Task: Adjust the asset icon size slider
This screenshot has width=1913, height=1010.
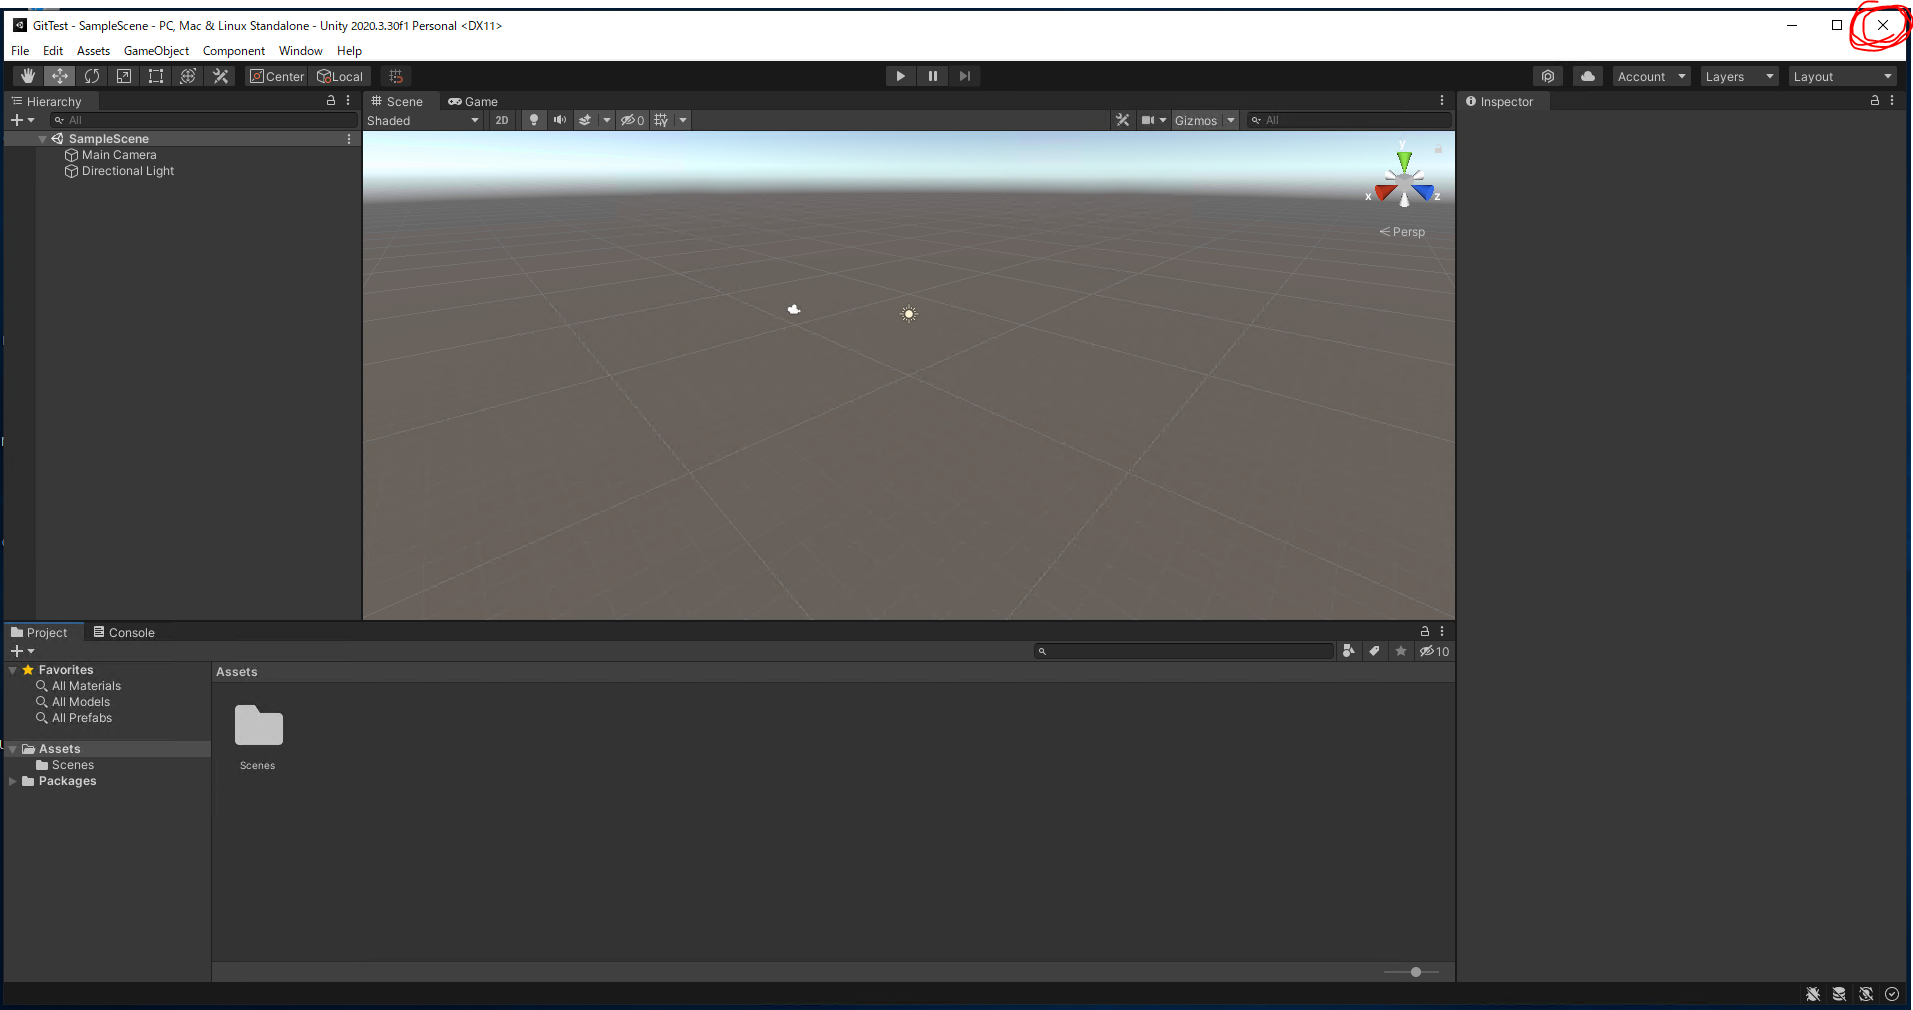Action: click(x=1414, y=971)
